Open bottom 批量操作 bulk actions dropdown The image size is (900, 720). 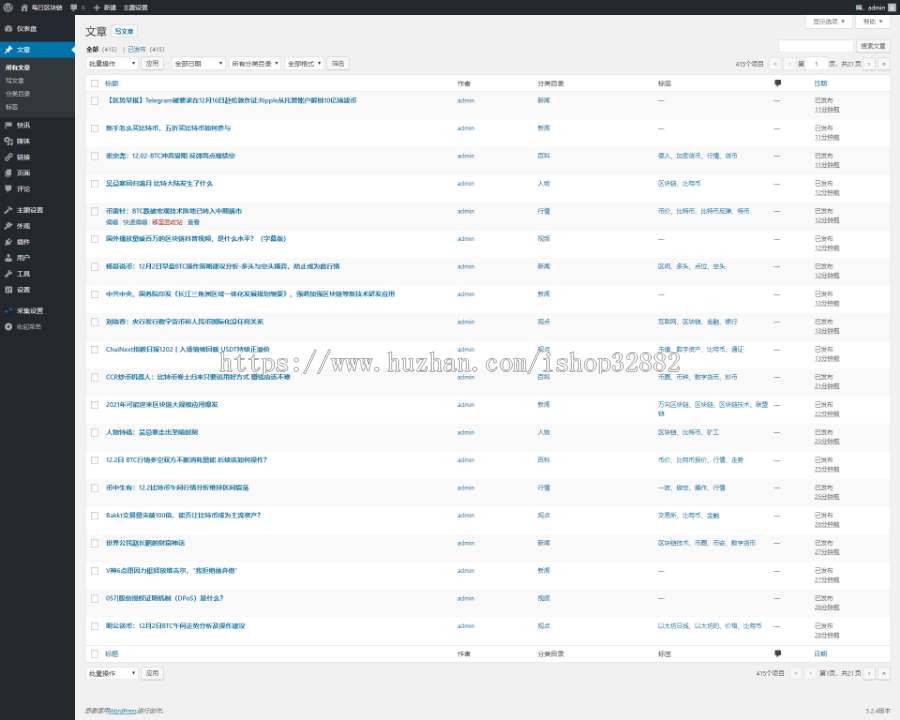click(x=112, y=673)
